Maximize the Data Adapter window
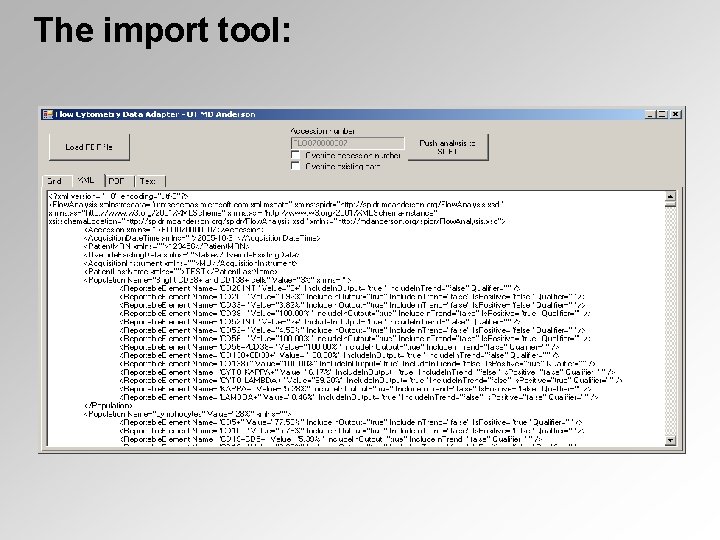Image resolution: width=720 pixels, height=540 pixels. (662, 114)
